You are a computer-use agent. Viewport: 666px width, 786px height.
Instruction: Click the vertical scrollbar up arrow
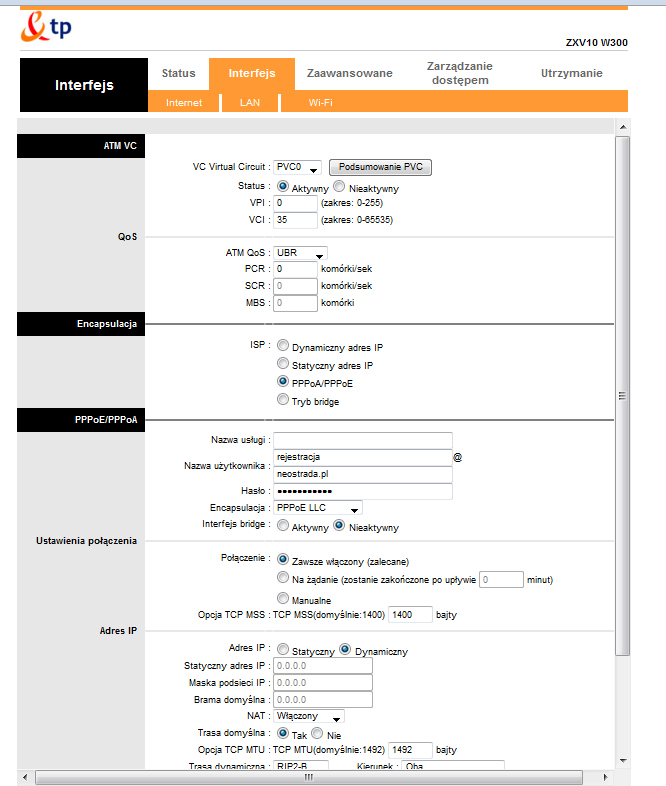[x=622, y=127]
